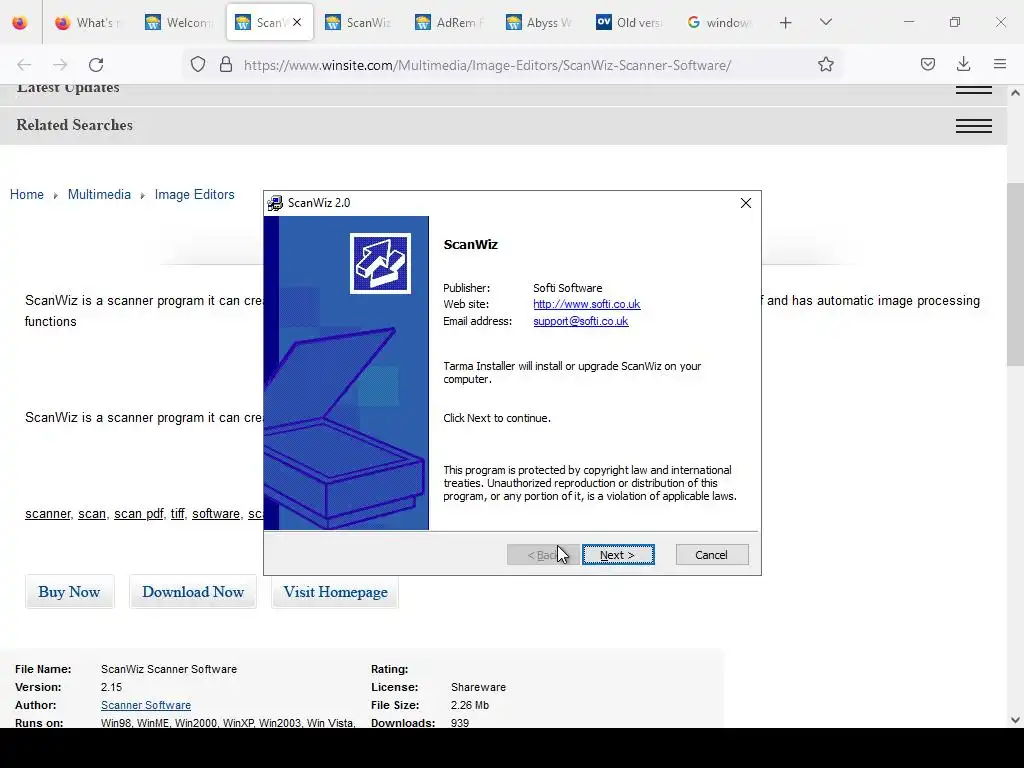1024x768 pixels.
Task: Click the 'scan' keyword tag link
Action: click(x=91, y=514)
